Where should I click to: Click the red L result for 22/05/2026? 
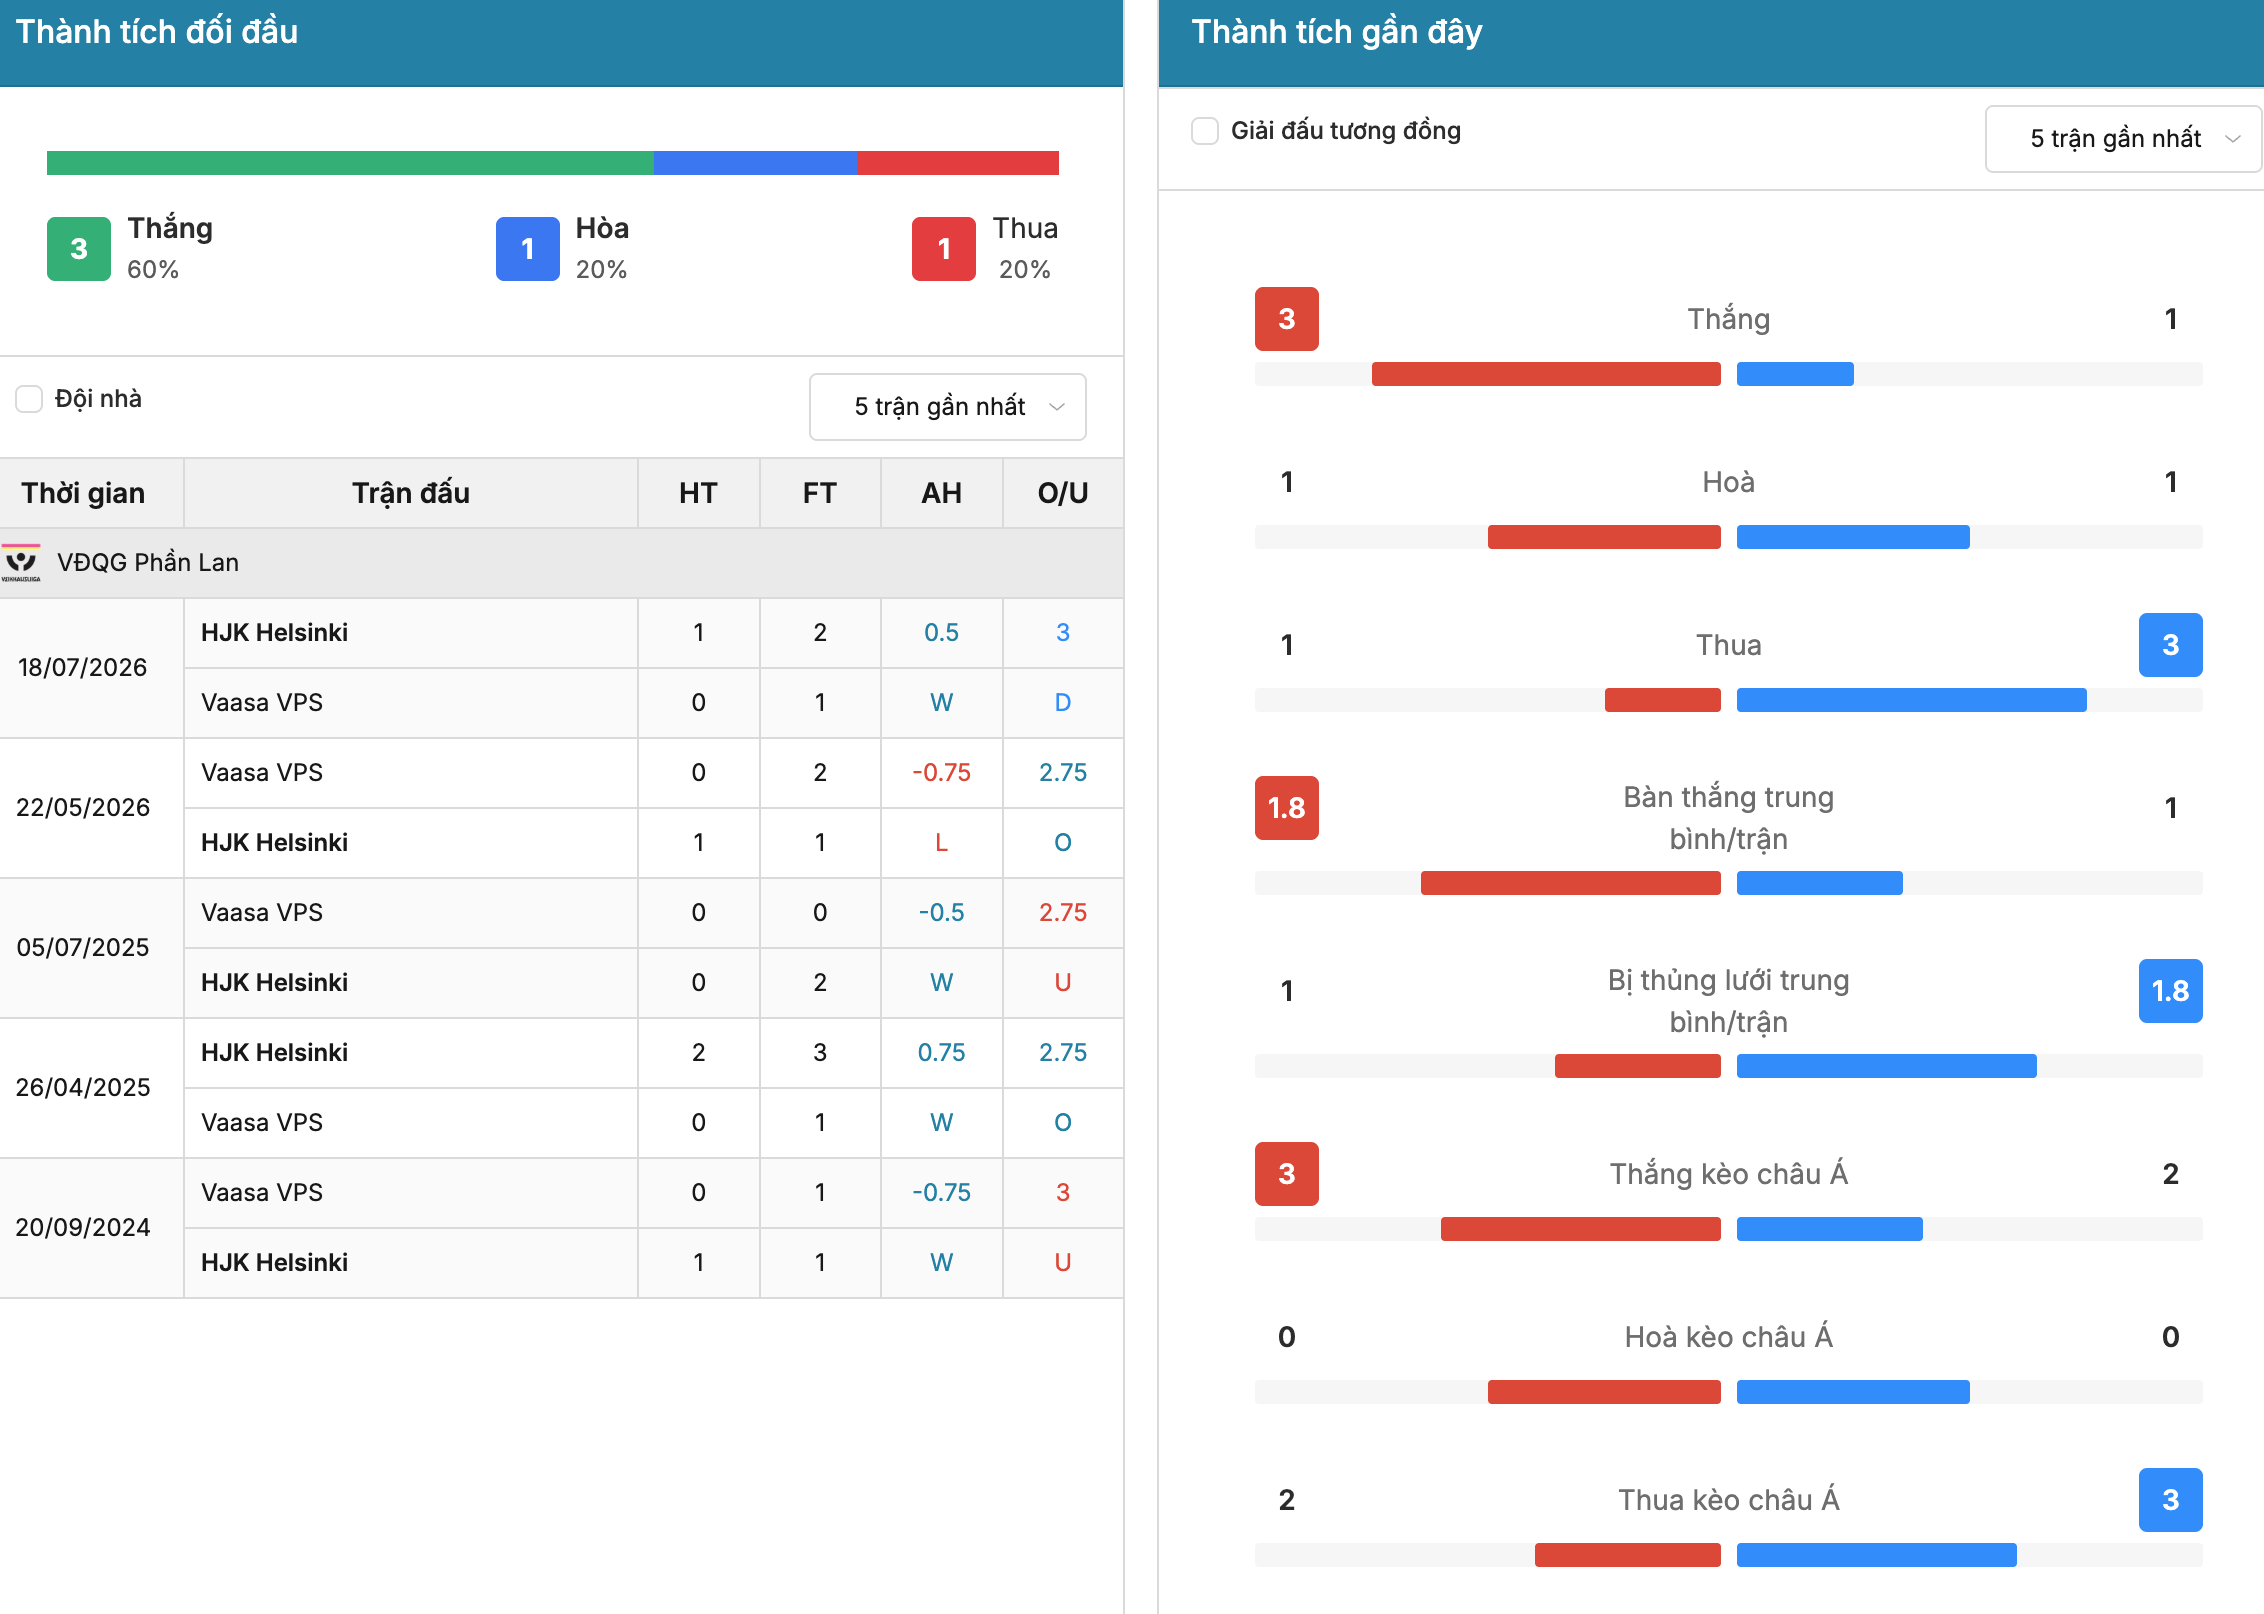click(942, 843)
